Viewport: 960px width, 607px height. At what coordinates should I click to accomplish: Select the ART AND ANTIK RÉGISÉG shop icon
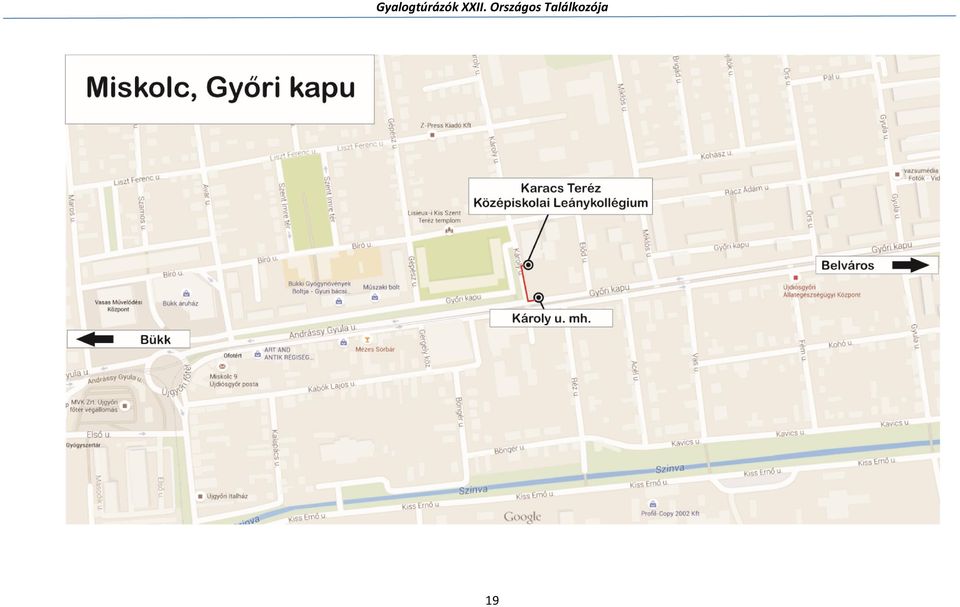[258, 354]
